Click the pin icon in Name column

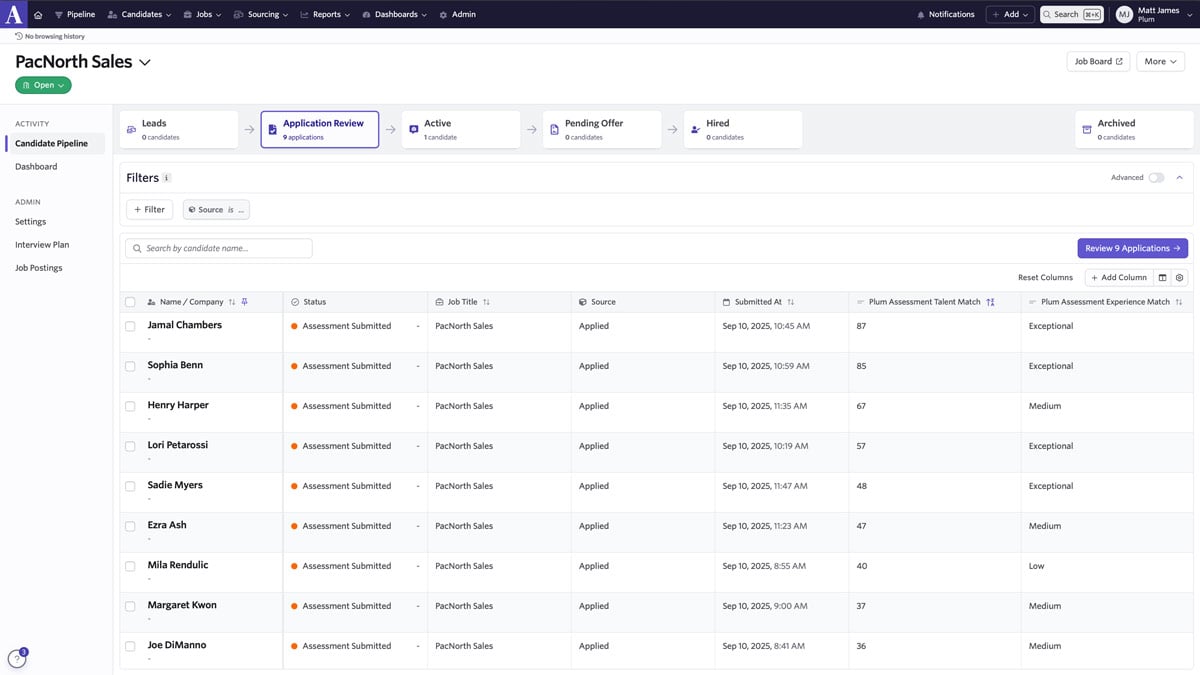(245, 302)
